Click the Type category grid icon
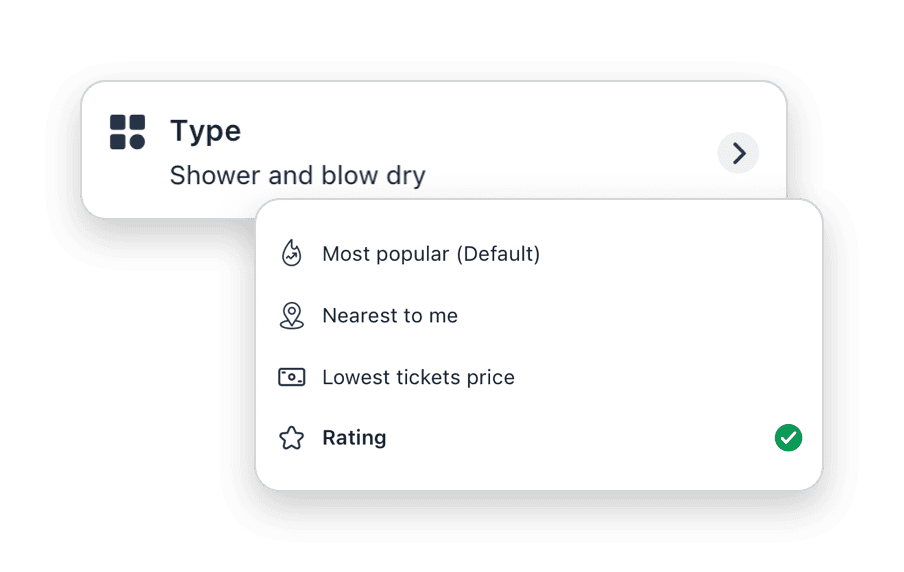Viewport: 904px width, 572px height. tap(127, 132)
